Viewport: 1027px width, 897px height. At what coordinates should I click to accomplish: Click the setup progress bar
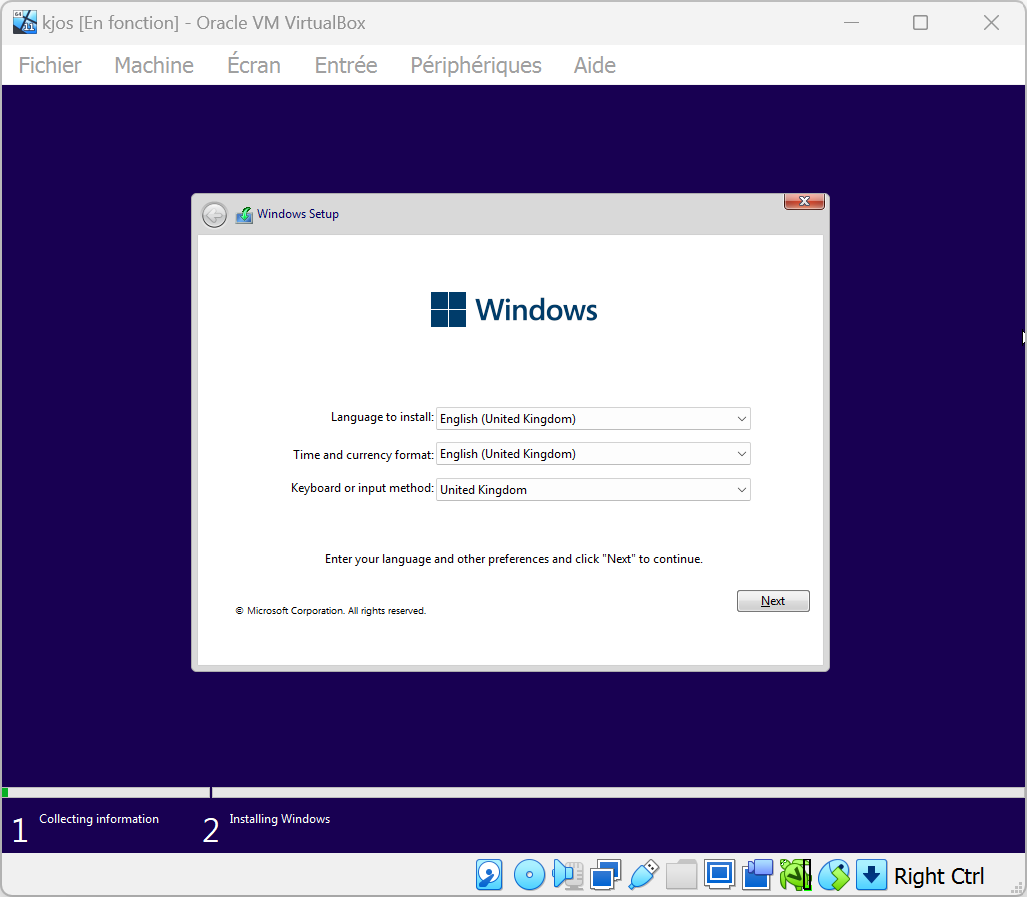click(514, 792)
